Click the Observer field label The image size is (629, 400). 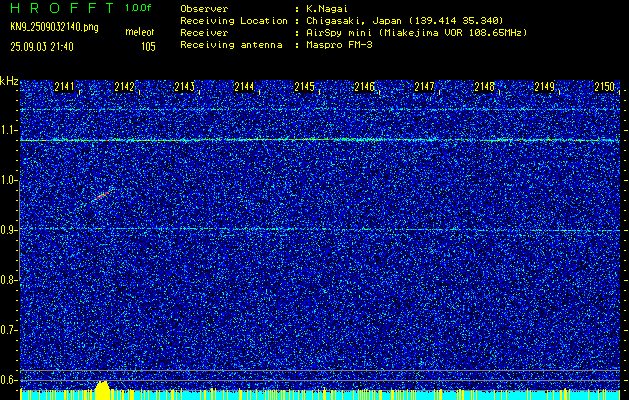pyautogui.click(x=204, y=9)
